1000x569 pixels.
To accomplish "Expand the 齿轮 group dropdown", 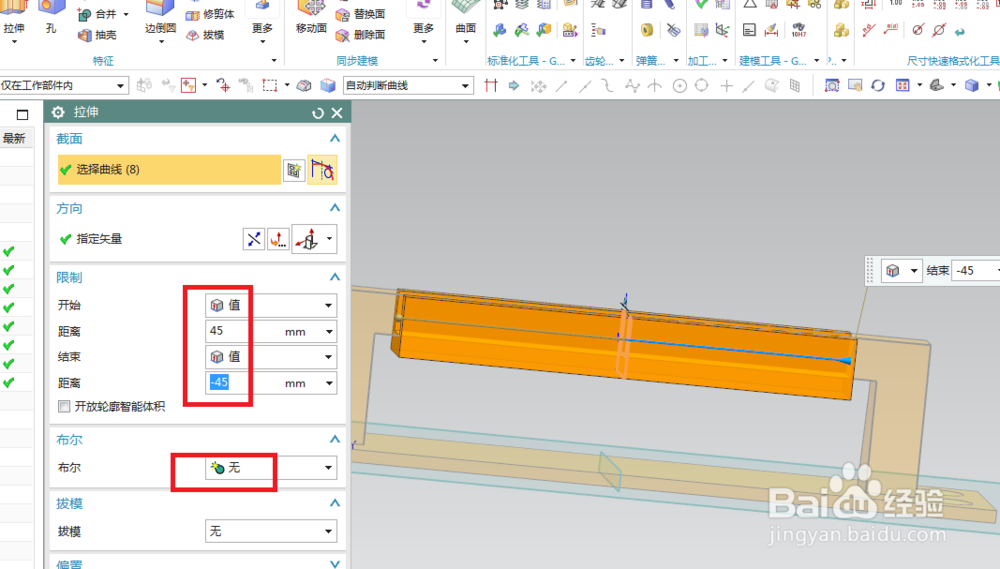I will (622, 61).
